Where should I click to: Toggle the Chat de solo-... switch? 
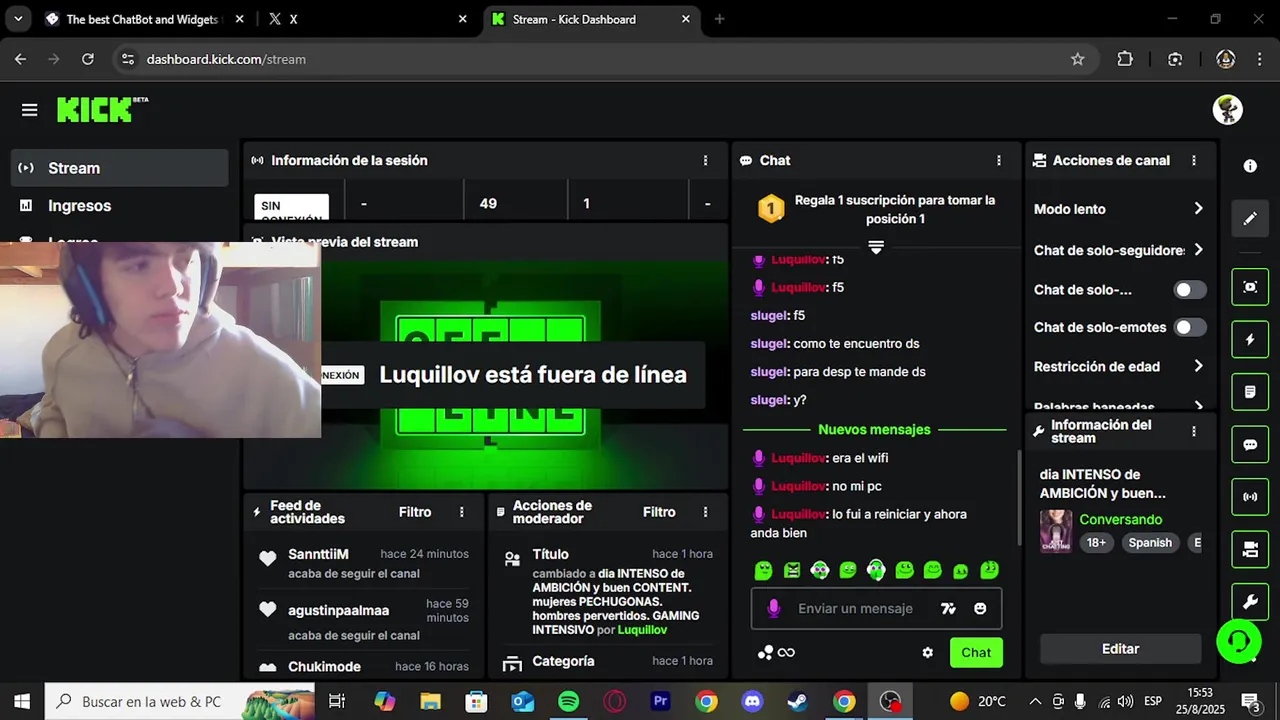[x=1189, y=290]
